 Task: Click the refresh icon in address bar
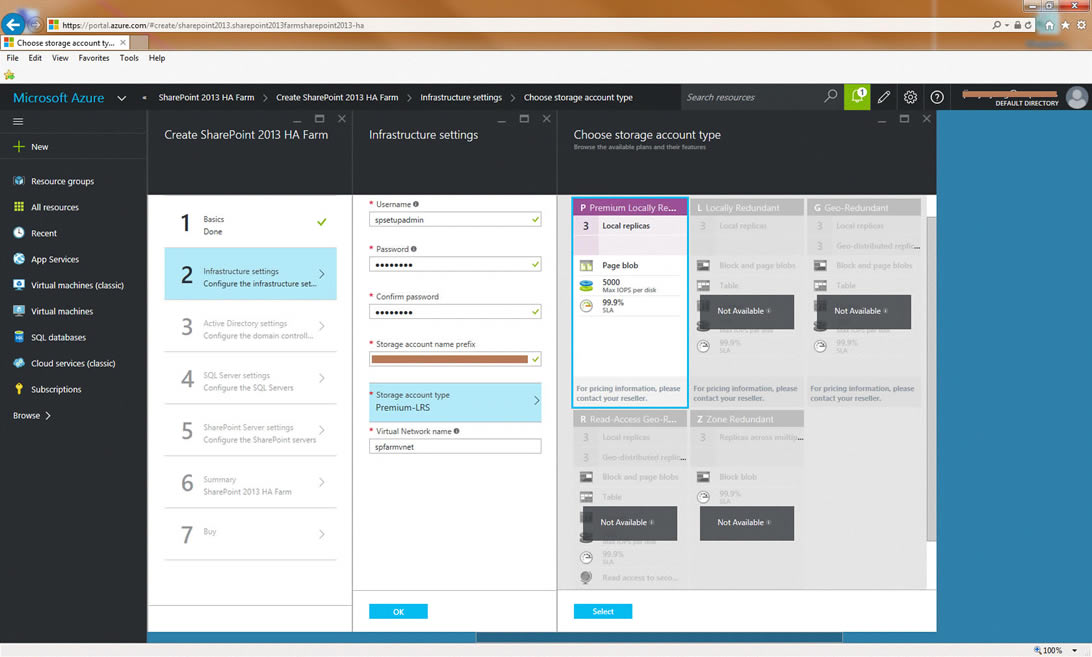tap(1028, 25)
